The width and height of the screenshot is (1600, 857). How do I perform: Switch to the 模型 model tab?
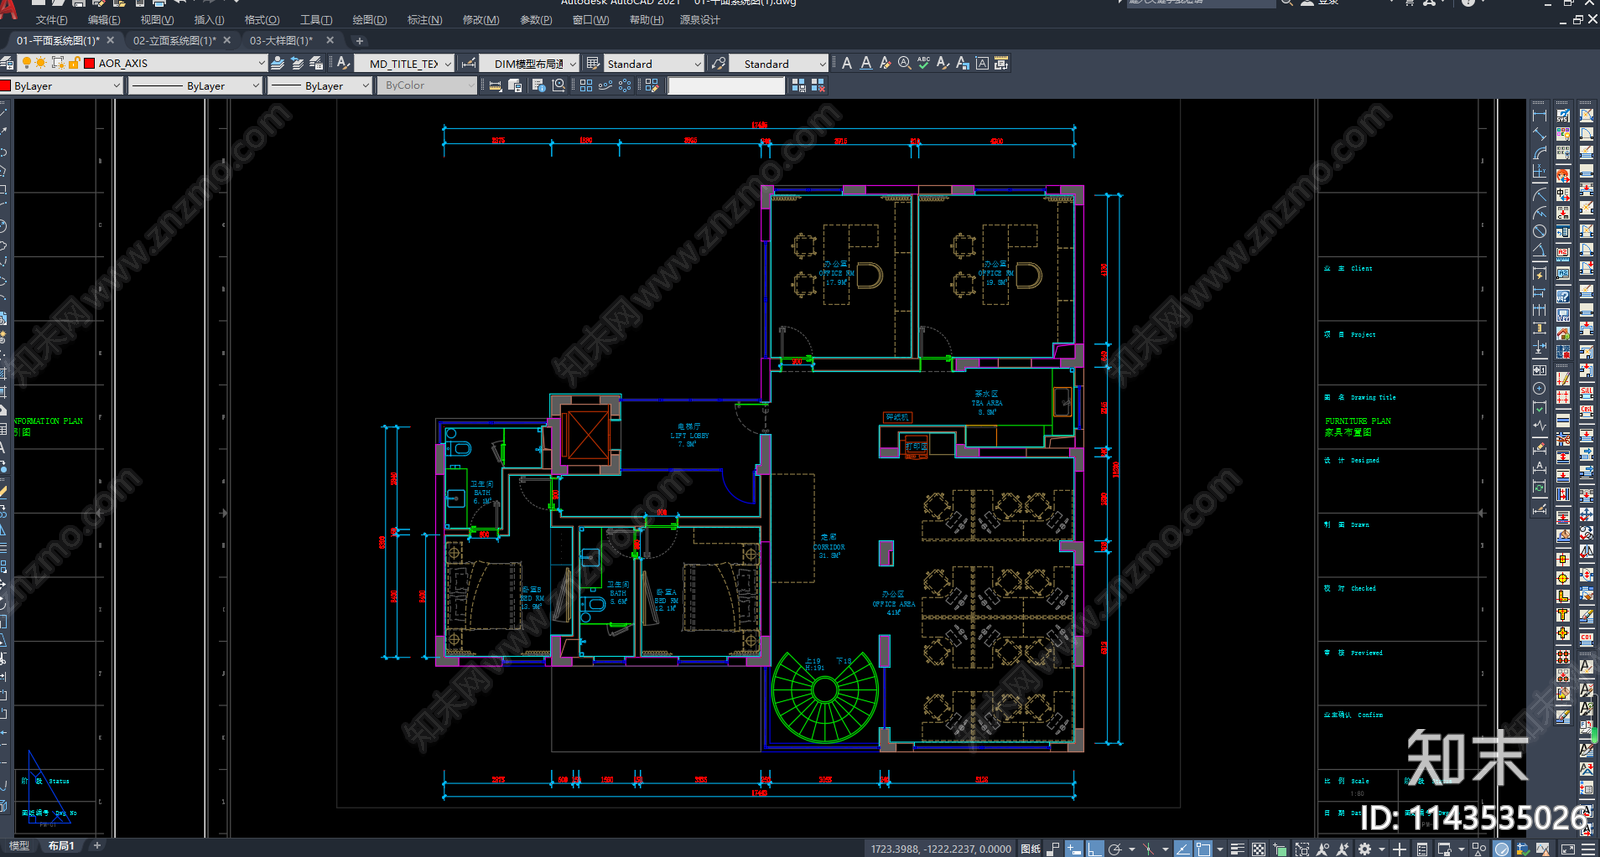pyautogui.click(x=19, y=846)
